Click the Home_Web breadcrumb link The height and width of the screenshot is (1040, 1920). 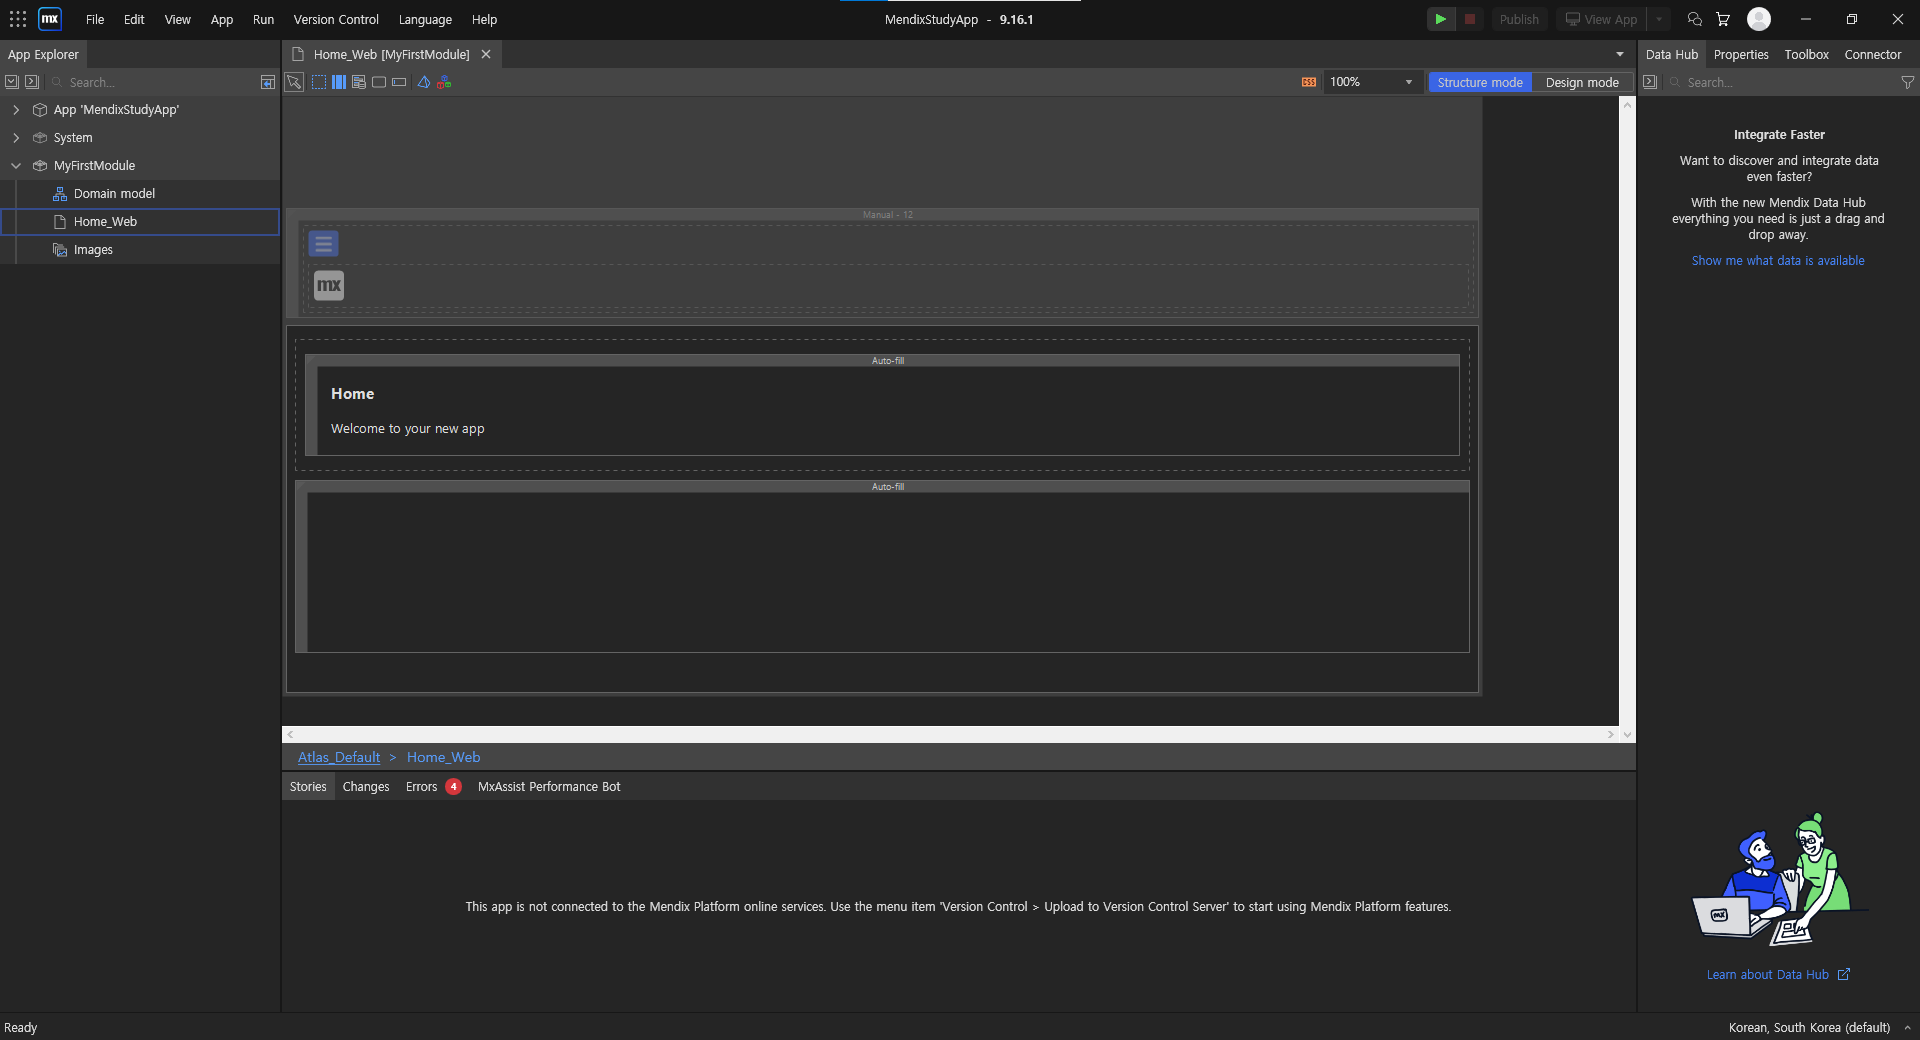[443, 757]
